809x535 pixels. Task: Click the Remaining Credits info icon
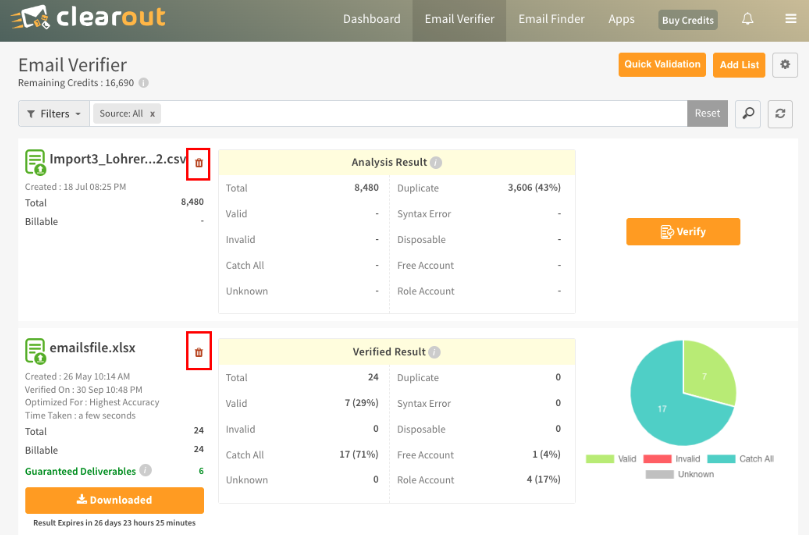[144, 83]
